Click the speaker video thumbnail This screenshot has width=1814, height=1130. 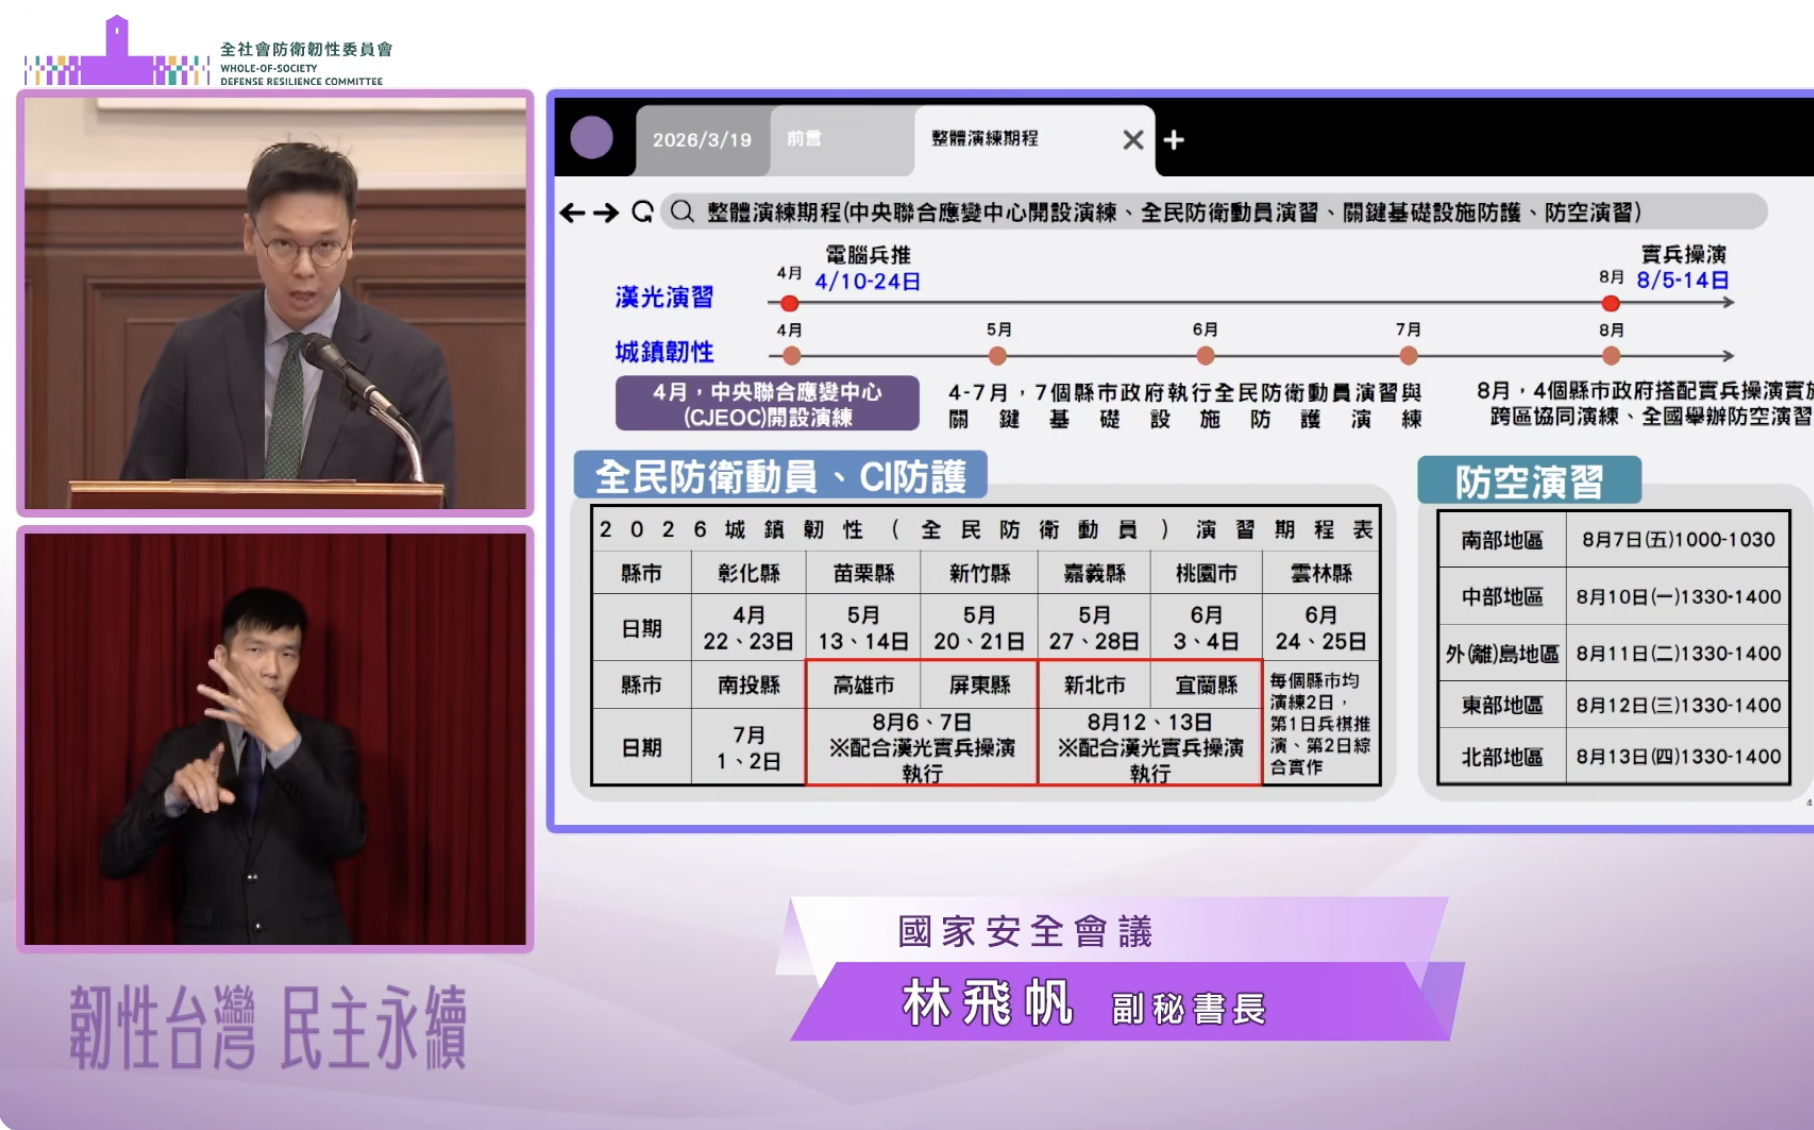pyautogui.click(x=275, y=303)
